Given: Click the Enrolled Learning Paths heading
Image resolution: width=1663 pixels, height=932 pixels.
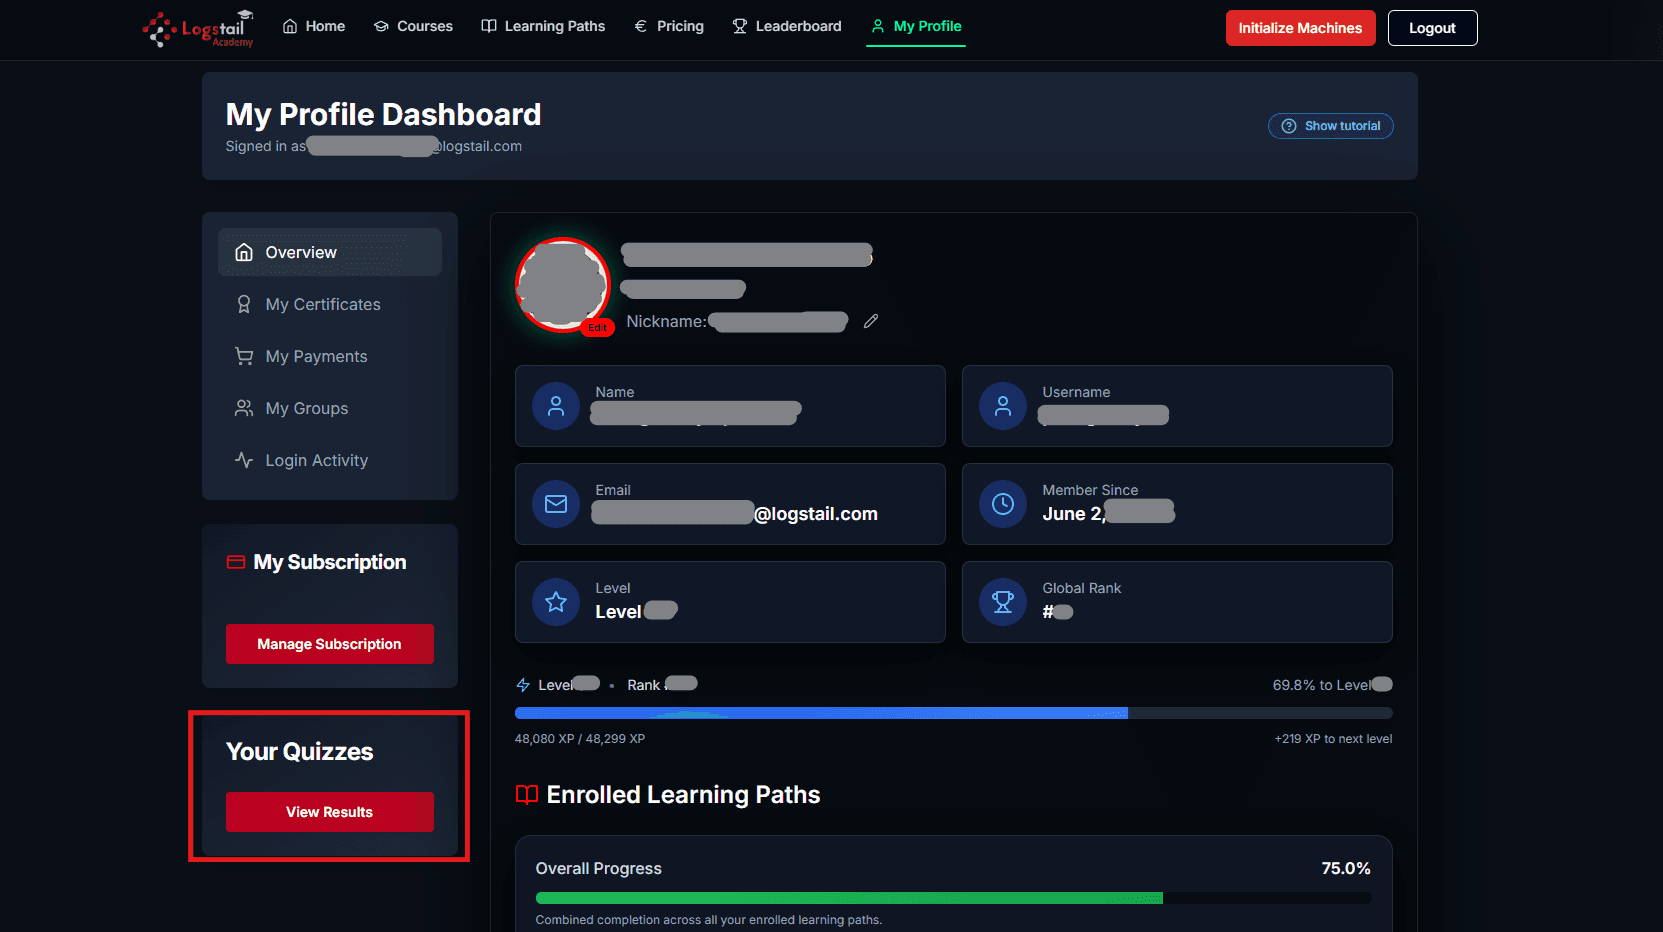Looking at the screenshot, I should 683,795.
